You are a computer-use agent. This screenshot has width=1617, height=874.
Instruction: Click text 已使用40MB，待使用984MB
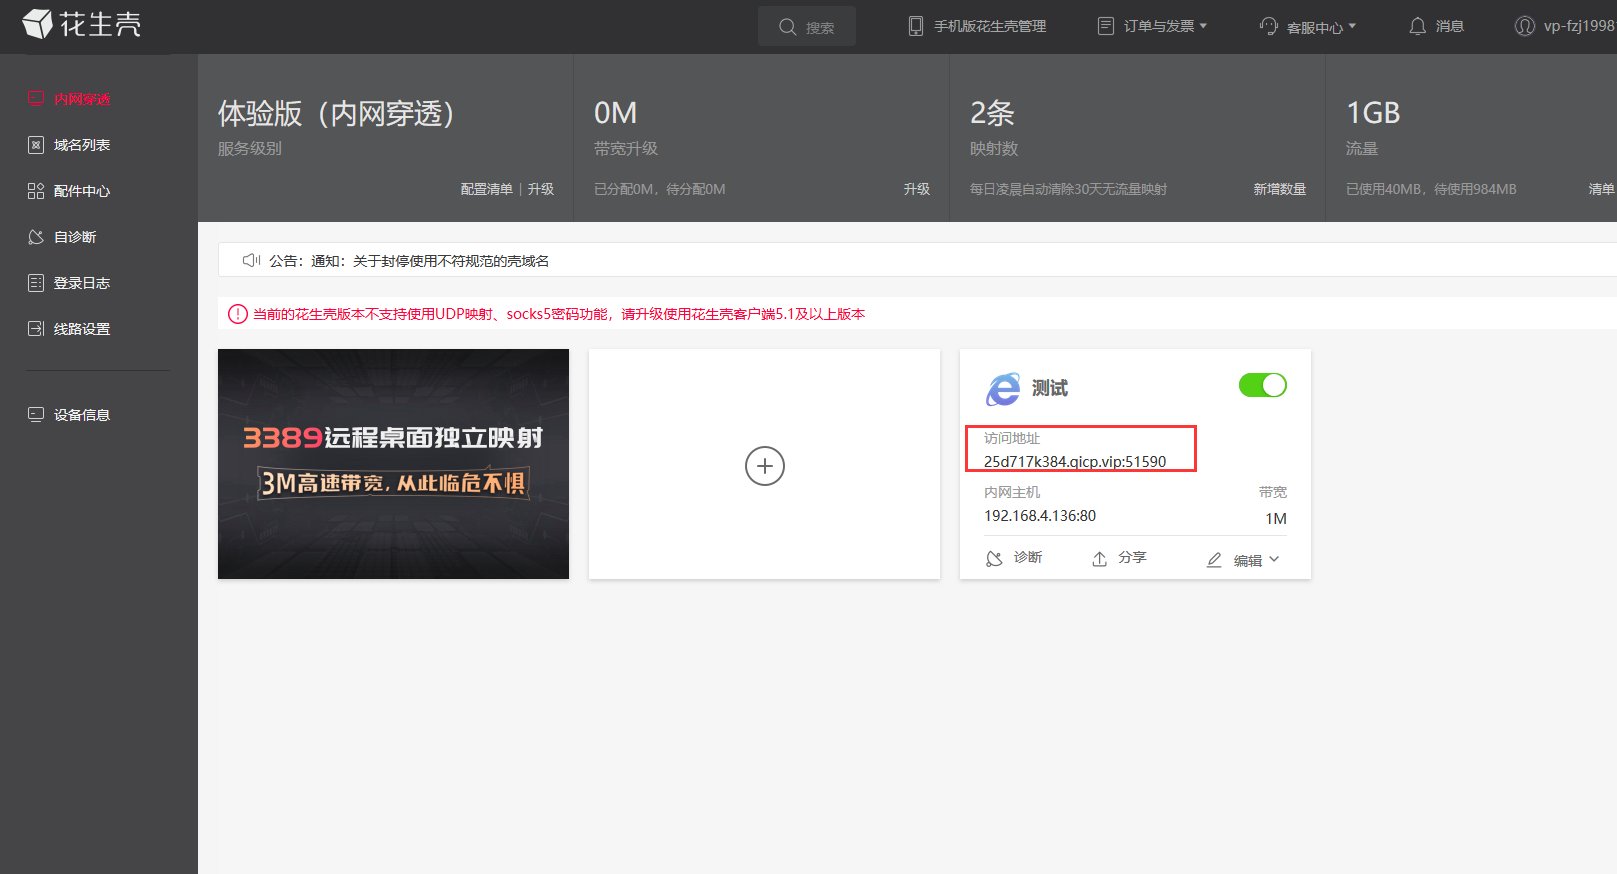1431,189
